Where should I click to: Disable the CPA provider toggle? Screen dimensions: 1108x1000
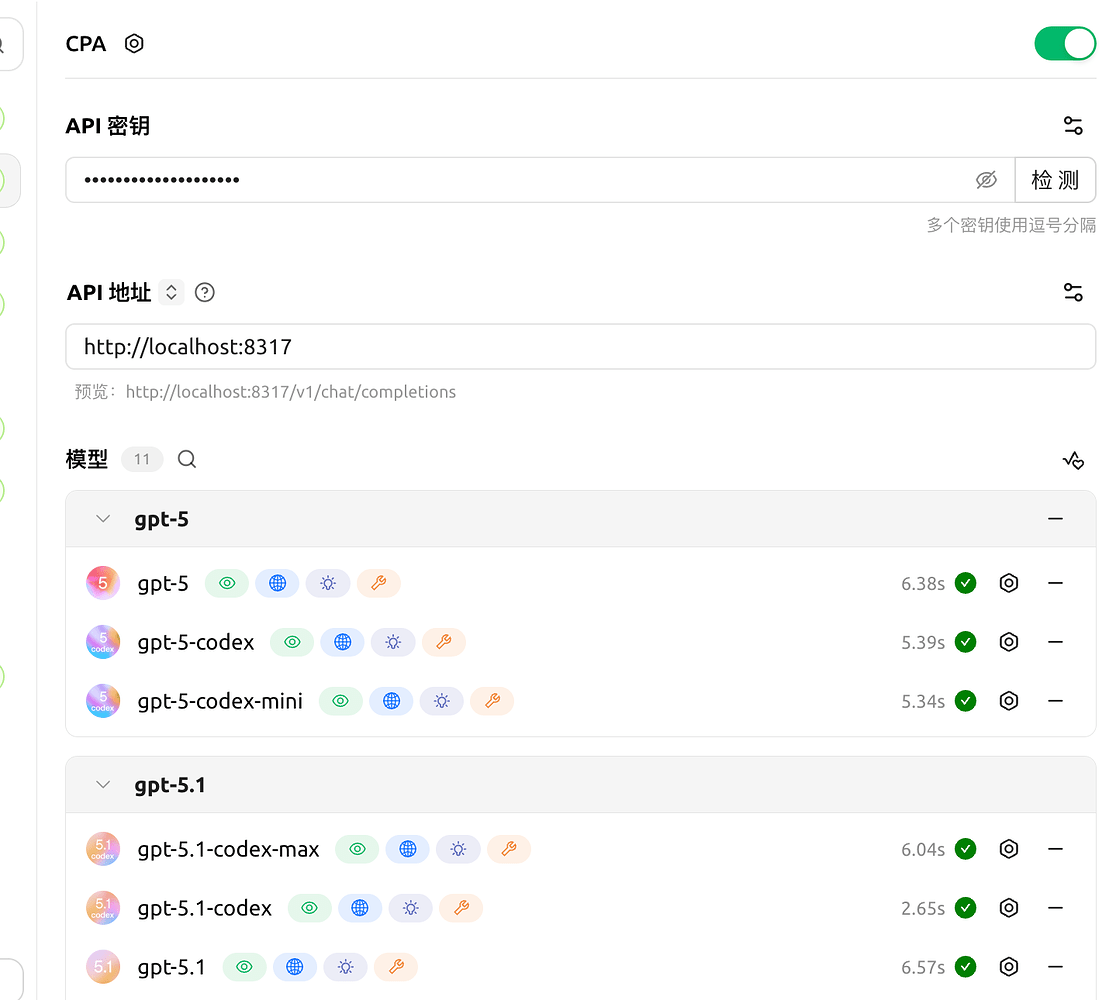tap(1065, 44)
